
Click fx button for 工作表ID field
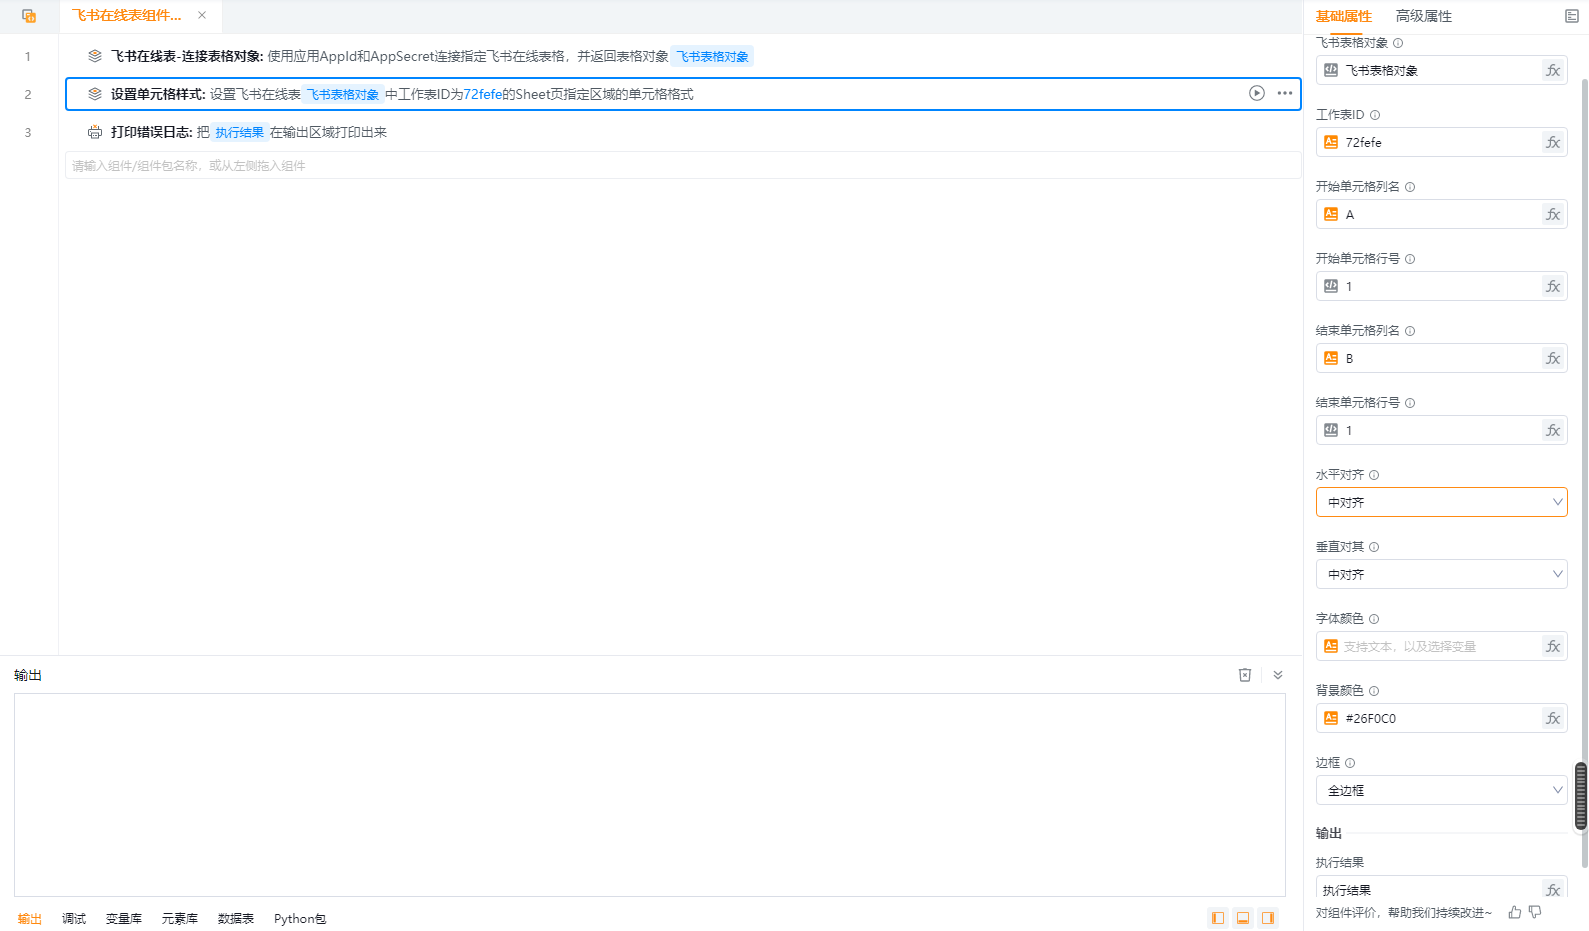click(1553, 142)
